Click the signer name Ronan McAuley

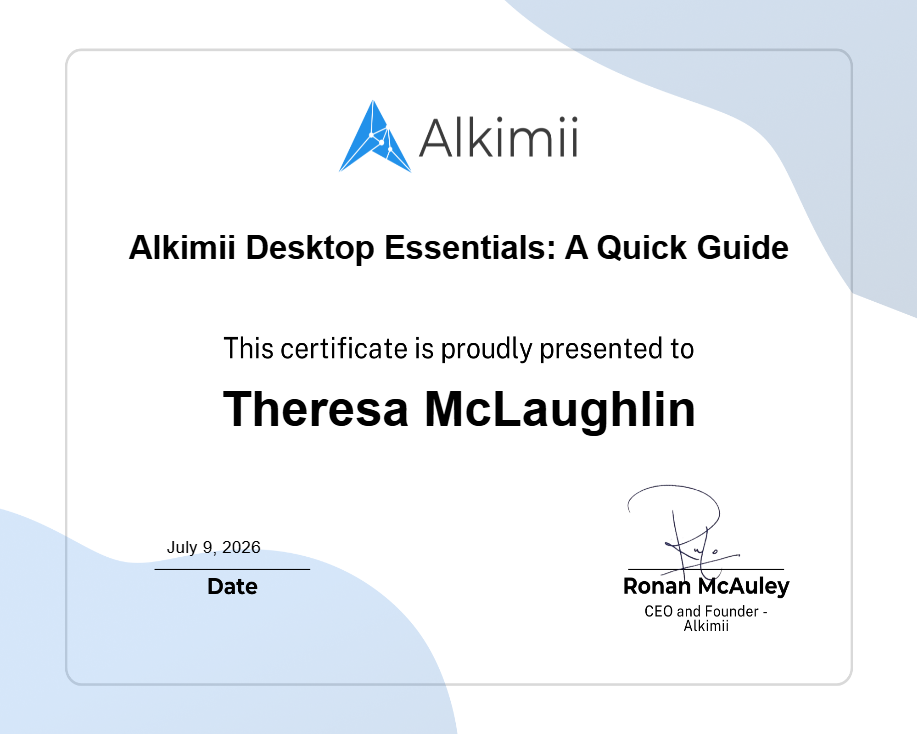click(706, 586)
